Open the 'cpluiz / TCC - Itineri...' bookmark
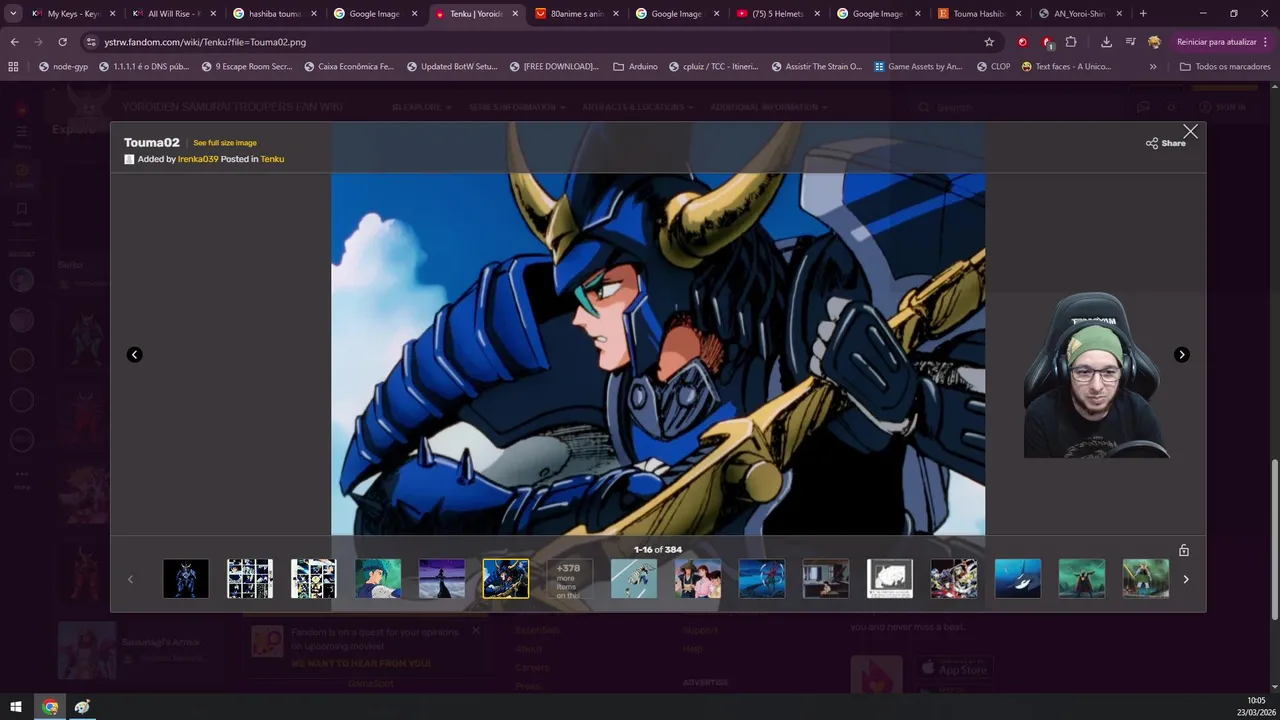The height and width of the screenshot is (720, 1280). 715,66
